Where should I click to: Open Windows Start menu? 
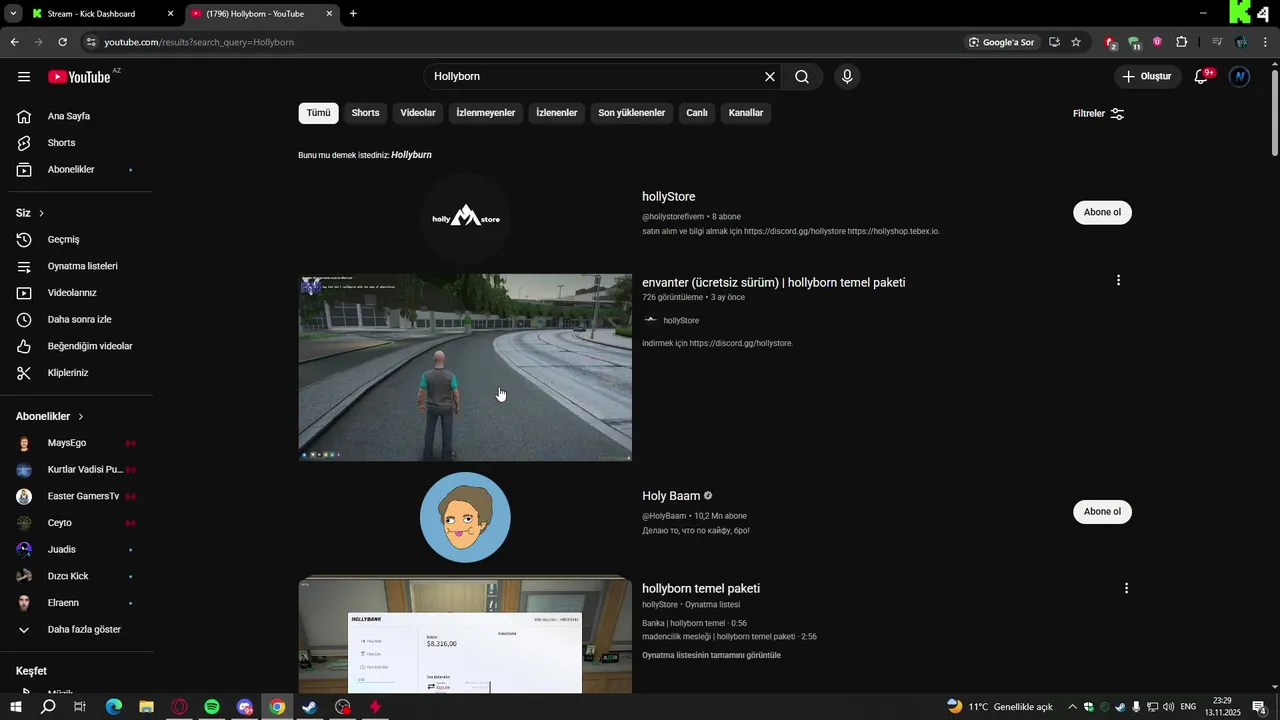(x=16, y=707)
